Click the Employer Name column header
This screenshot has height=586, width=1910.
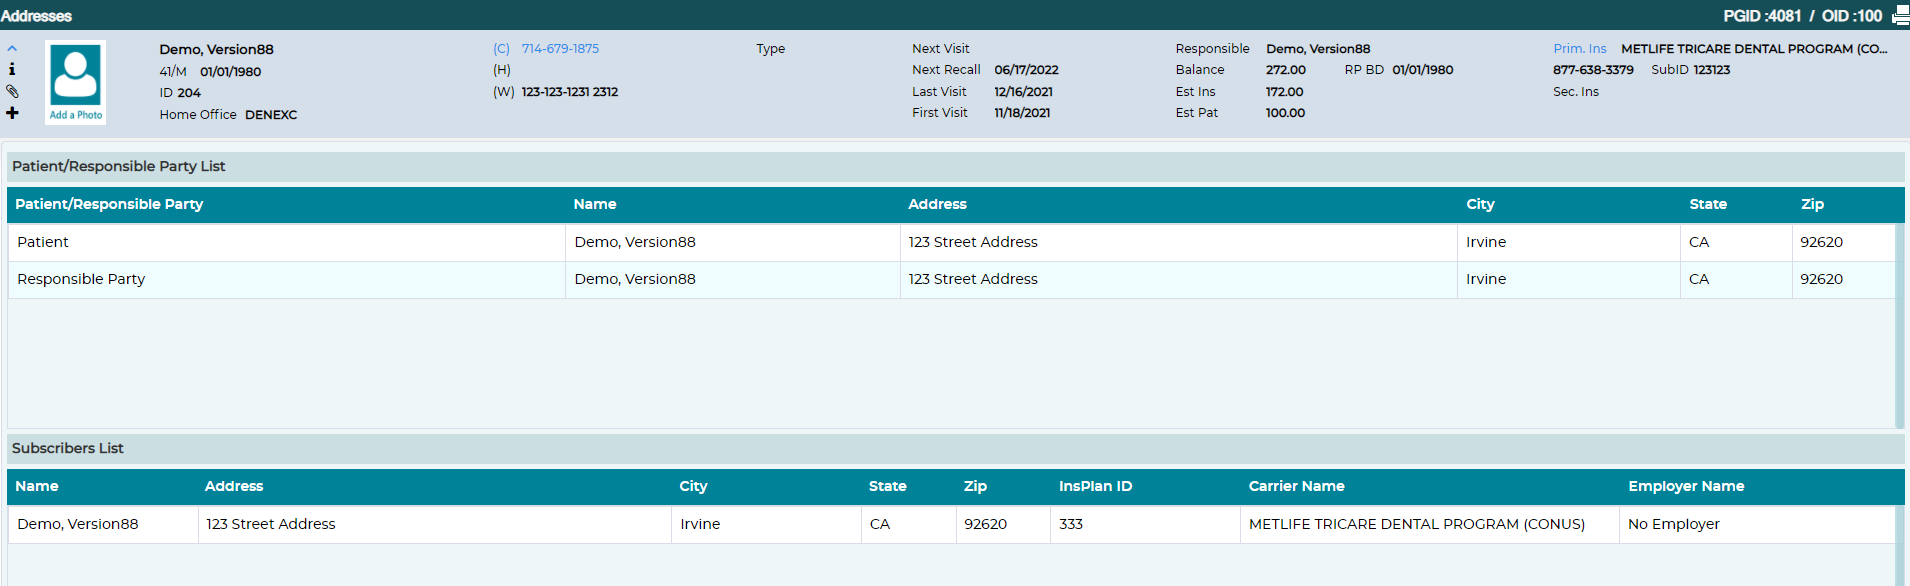click(x=1686, y=486)
